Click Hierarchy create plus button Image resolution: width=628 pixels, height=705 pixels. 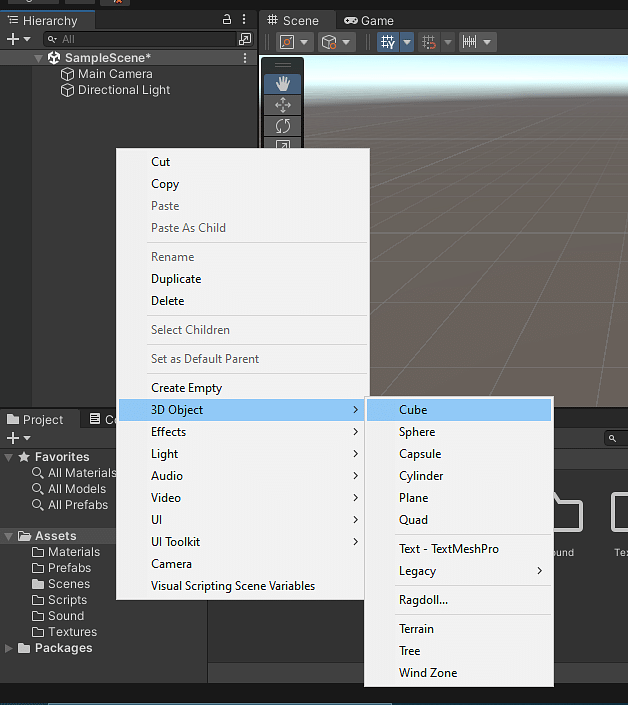coord(13,39)
